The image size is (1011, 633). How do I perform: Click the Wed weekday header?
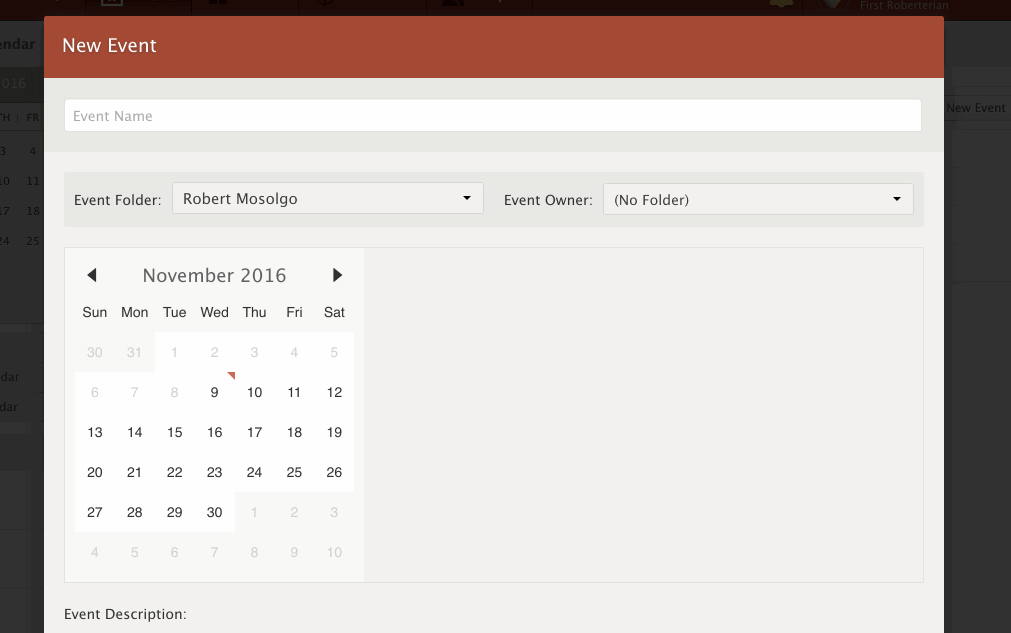tap(215, 312)
